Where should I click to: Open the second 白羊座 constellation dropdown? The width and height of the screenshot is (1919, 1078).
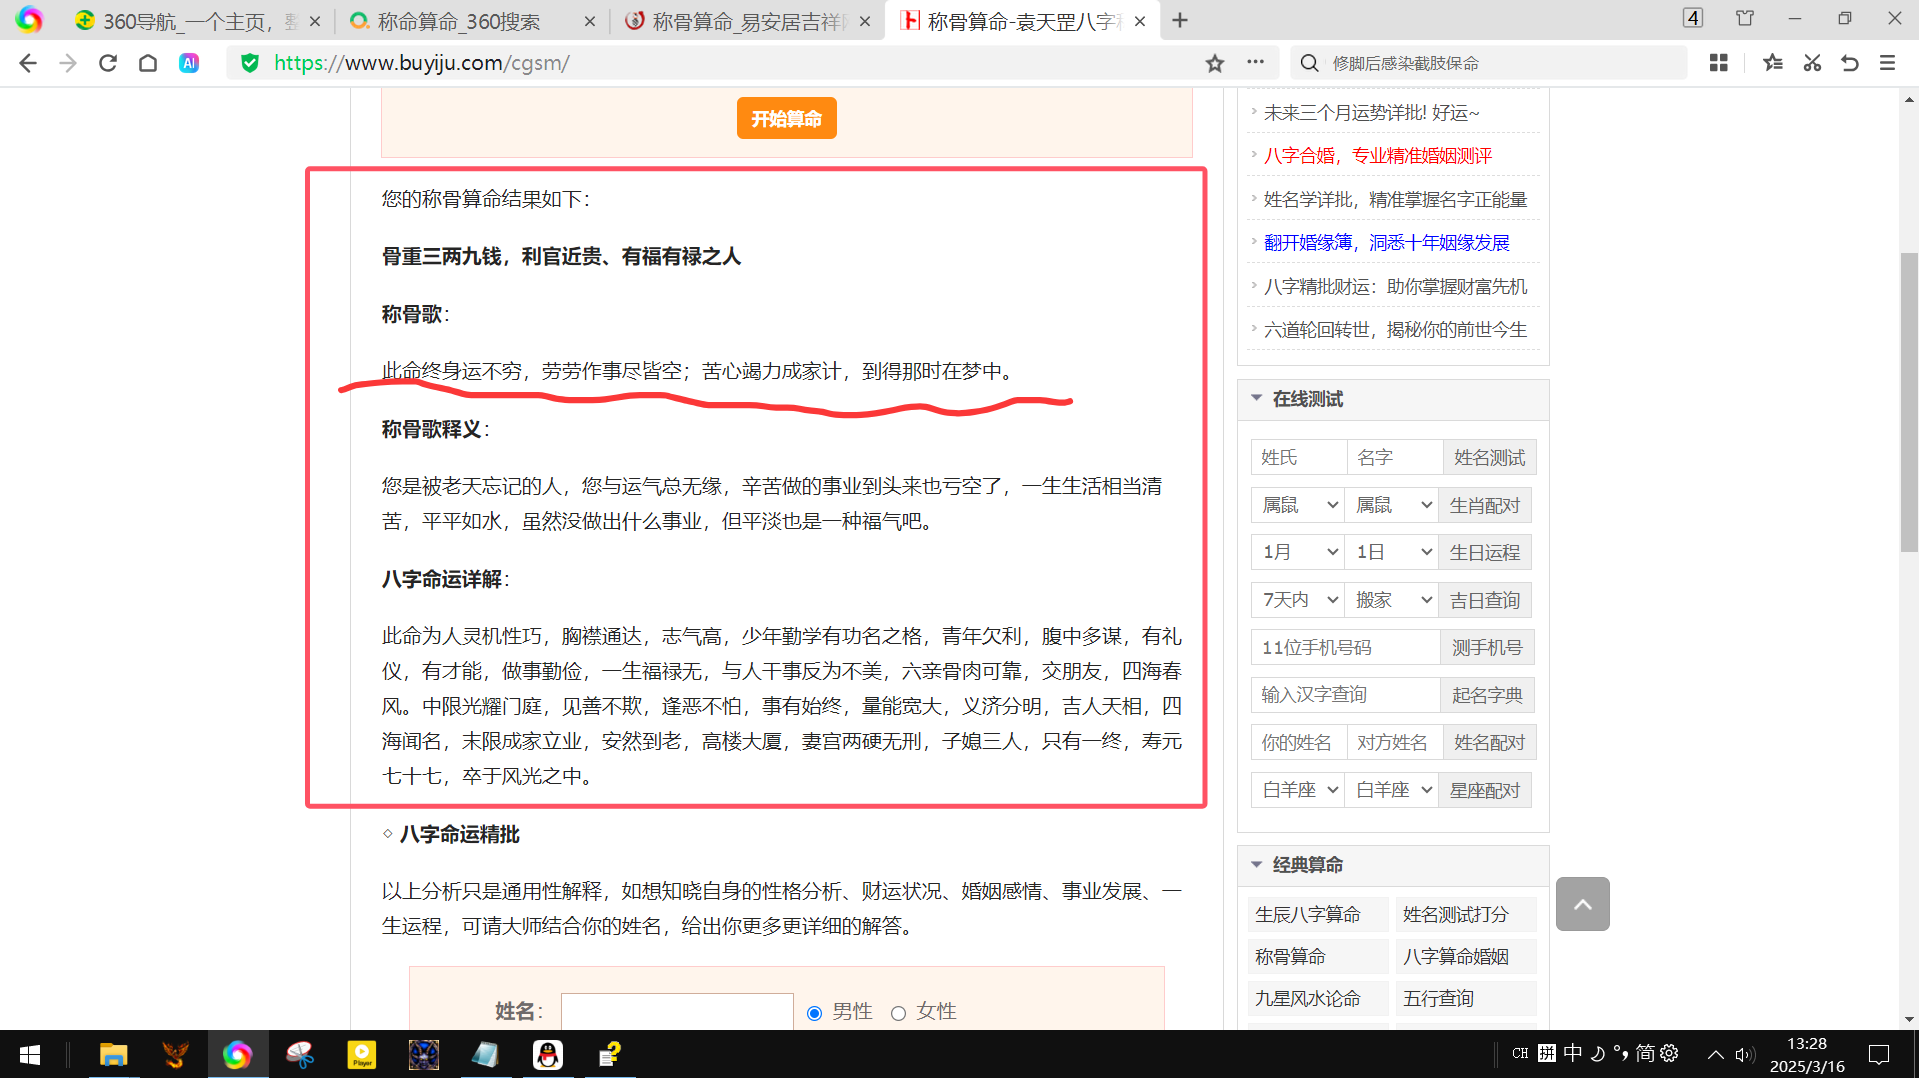(x=1391, y=790)
